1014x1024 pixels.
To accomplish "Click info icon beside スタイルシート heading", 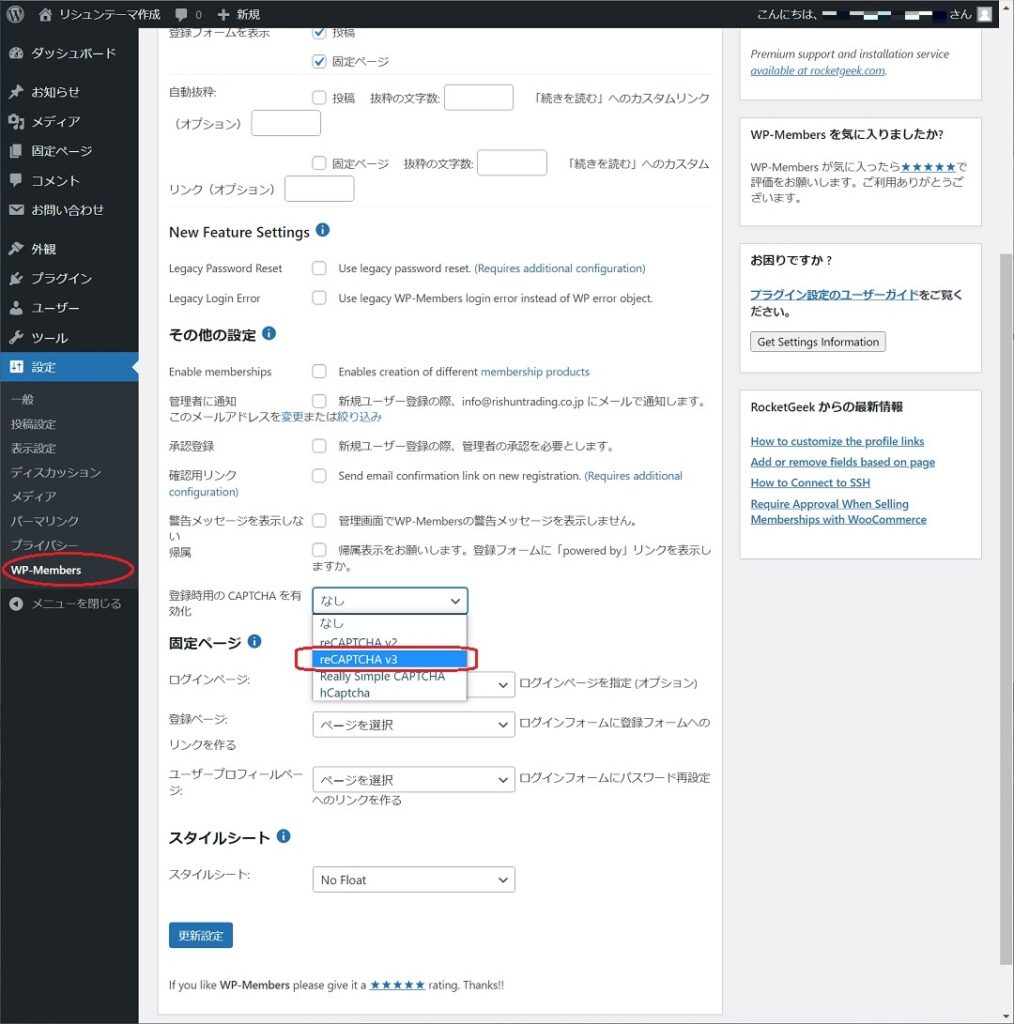I will tap(283, 836).
